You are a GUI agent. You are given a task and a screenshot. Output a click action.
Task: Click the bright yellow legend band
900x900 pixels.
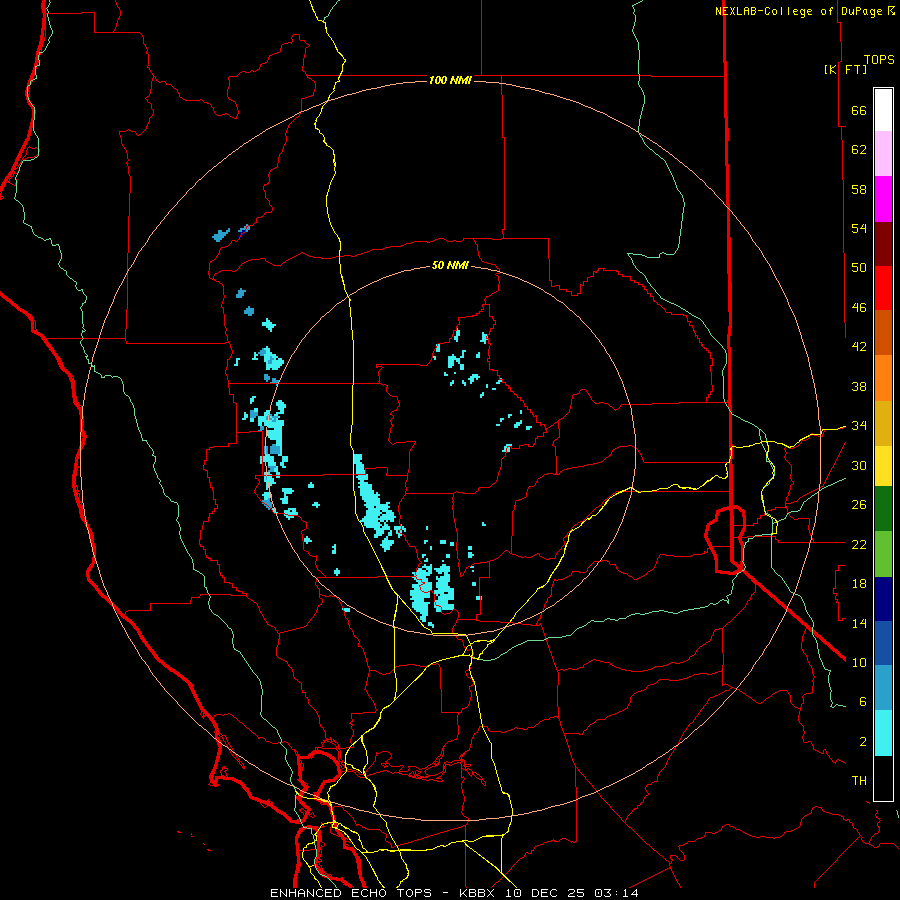(883, 465)
